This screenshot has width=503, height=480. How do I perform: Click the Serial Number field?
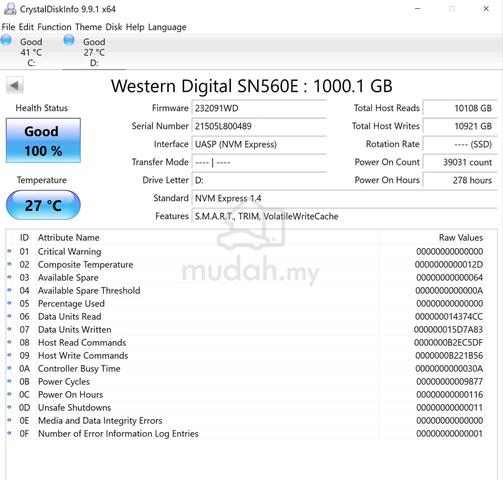259,126
